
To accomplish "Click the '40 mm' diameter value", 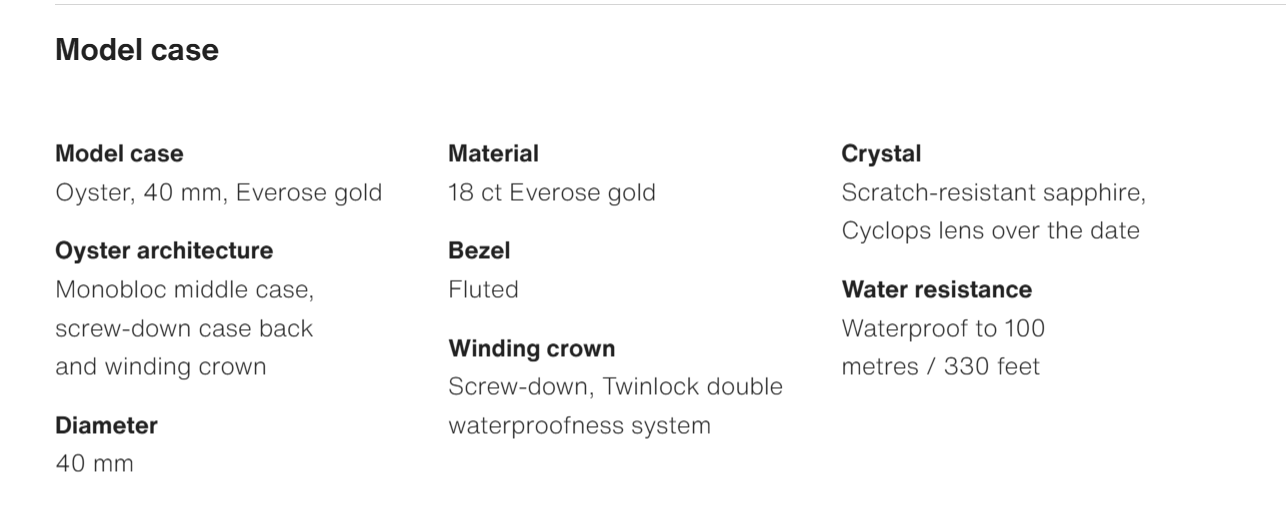I will (x=95, y=463).
